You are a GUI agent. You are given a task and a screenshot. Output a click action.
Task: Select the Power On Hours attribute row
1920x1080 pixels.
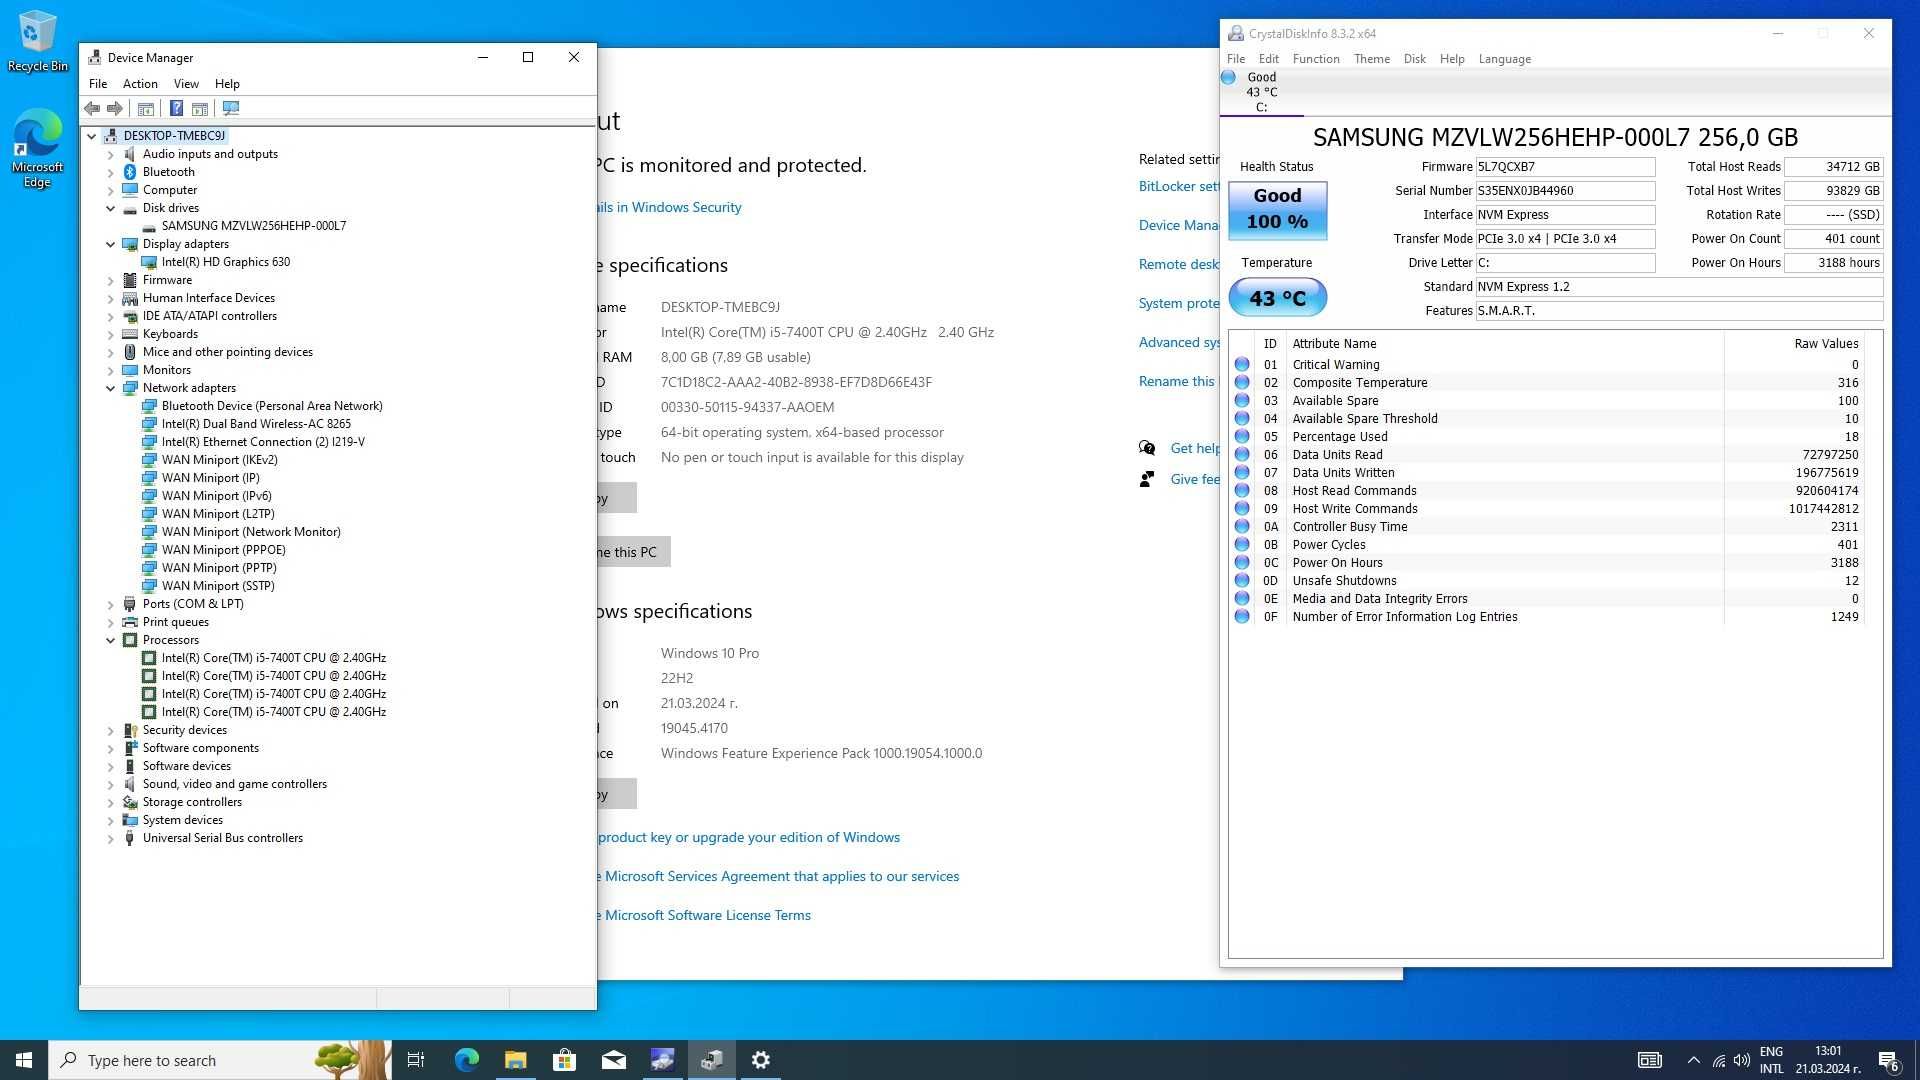click(1548, 563)
